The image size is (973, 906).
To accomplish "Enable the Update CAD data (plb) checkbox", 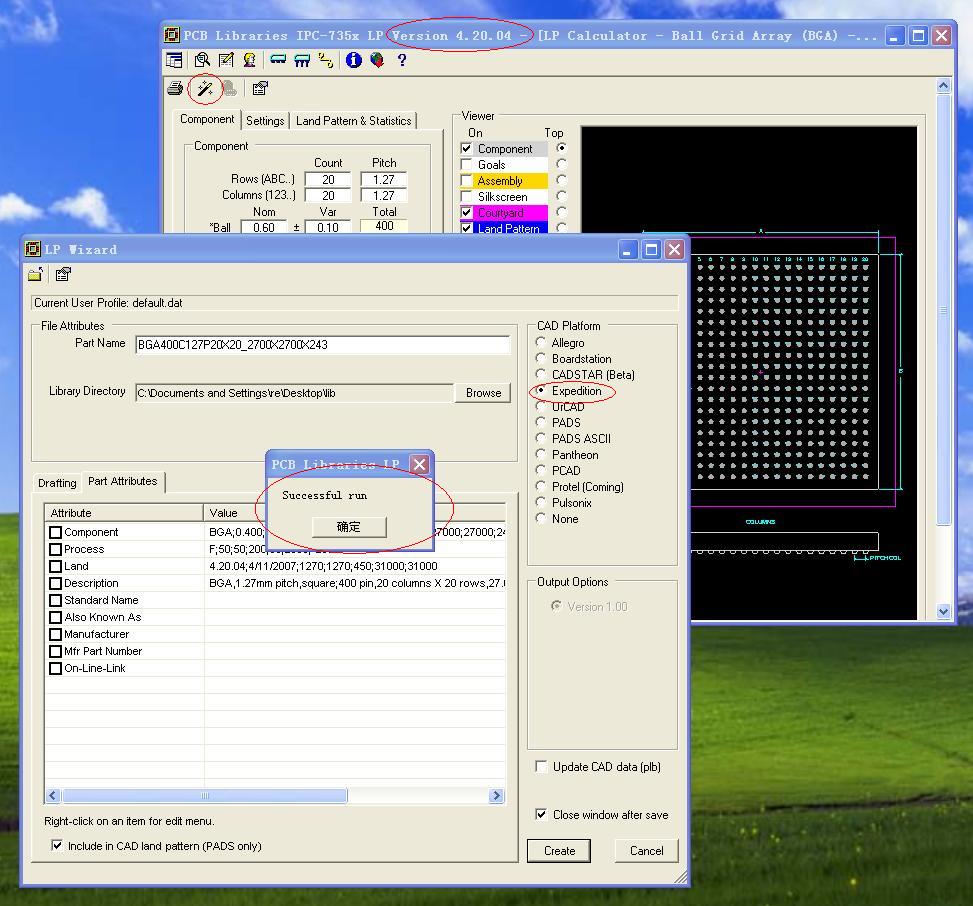I will point(541,767).
